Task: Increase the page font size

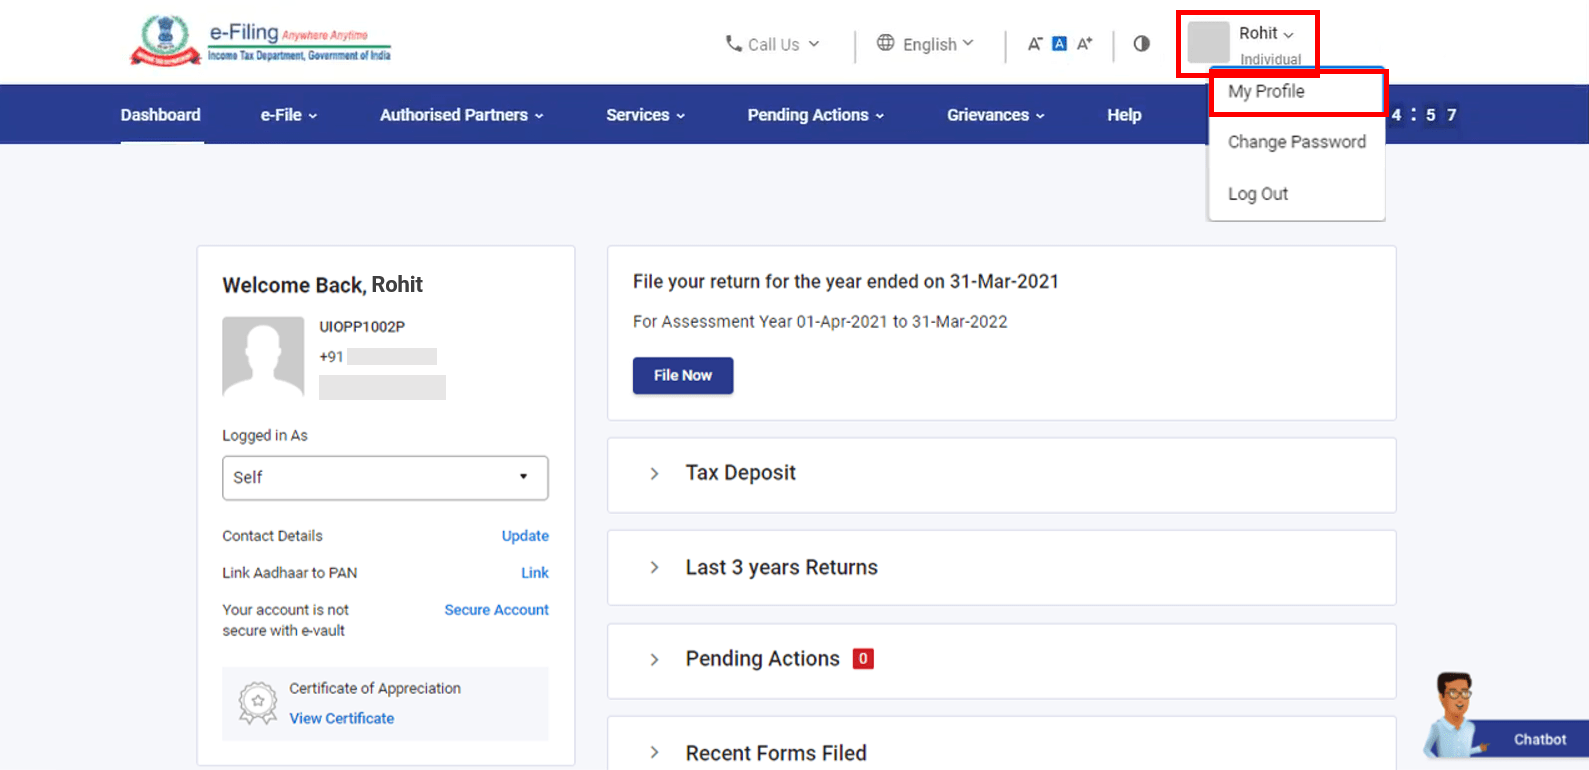Action: (x=1085, y=44)
